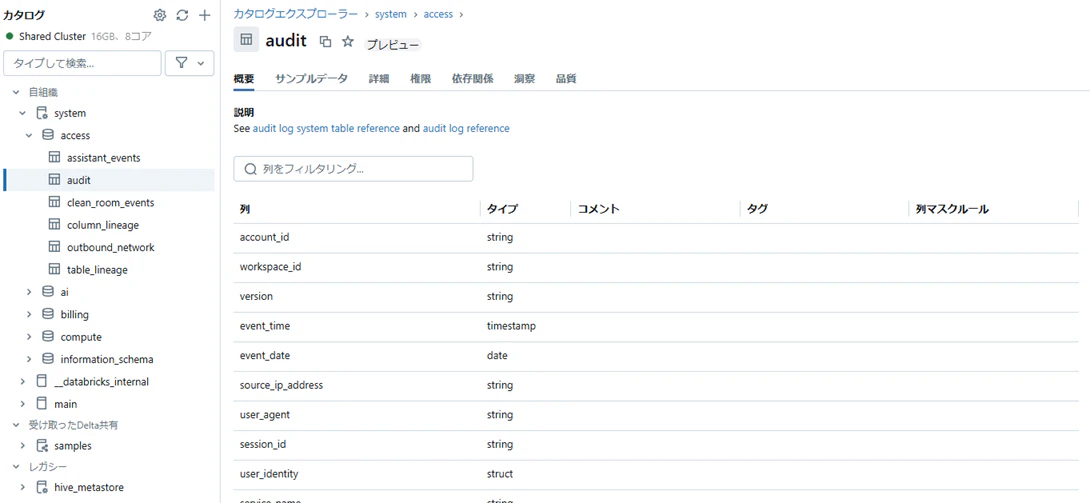The width and height of the screenshot is (1090, 503).
Task: Expand the samples catalog node
Action: (23, 446)
